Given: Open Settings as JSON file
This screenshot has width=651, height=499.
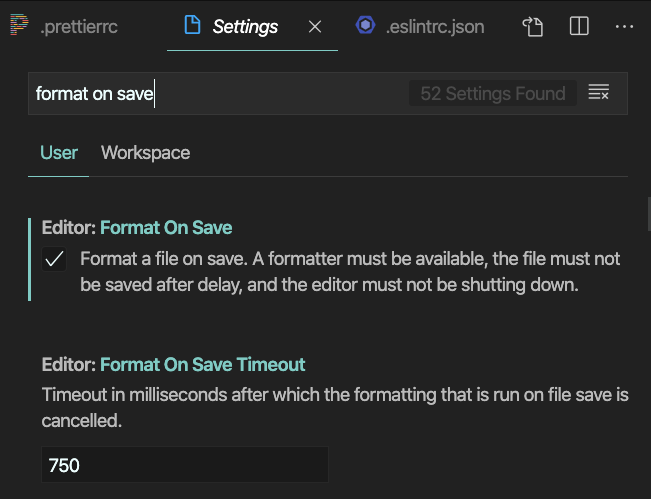Looking at the screenshot, I should coord(533,27).
